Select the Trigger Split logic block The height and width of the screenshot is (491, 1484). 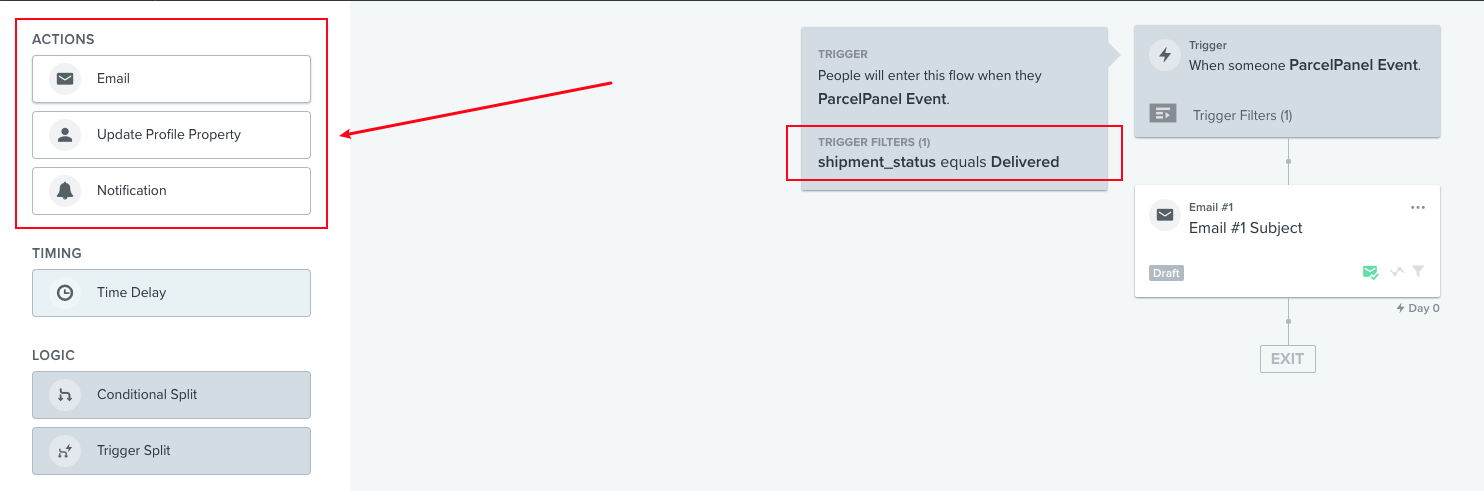pos(171,451)
